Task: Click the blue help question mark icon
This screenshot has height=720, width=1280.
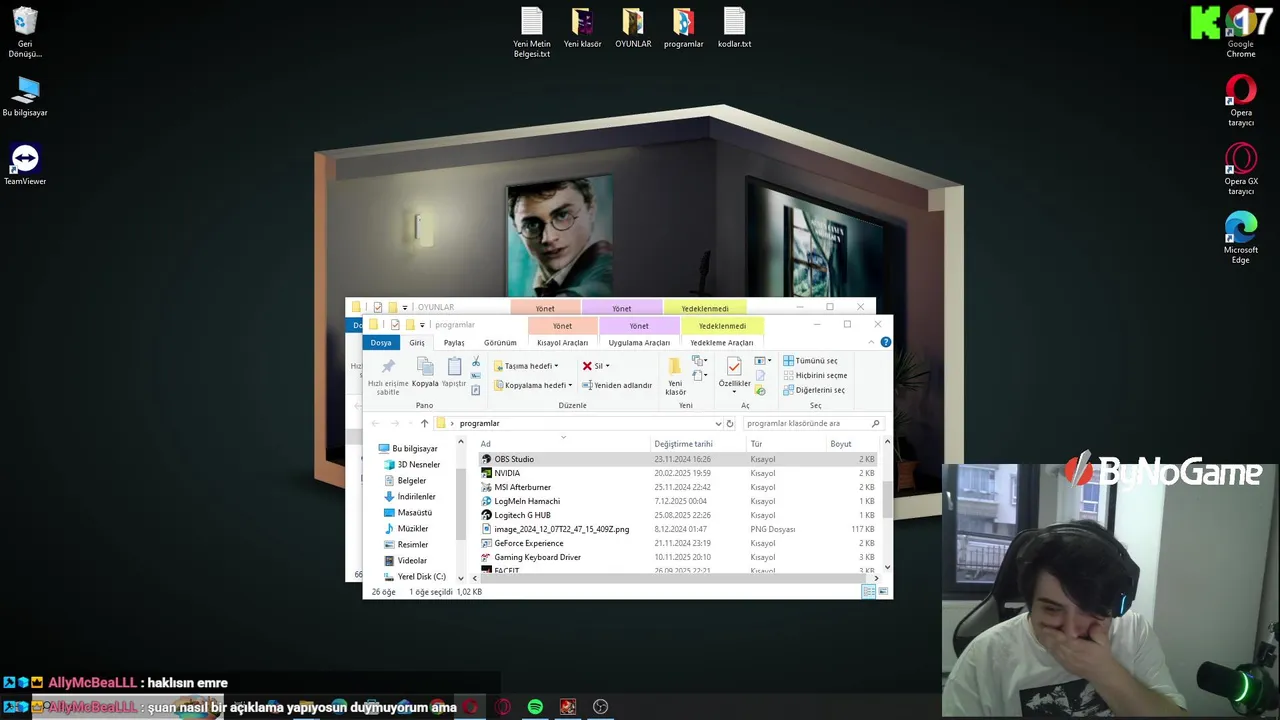Action: point(885,342)
